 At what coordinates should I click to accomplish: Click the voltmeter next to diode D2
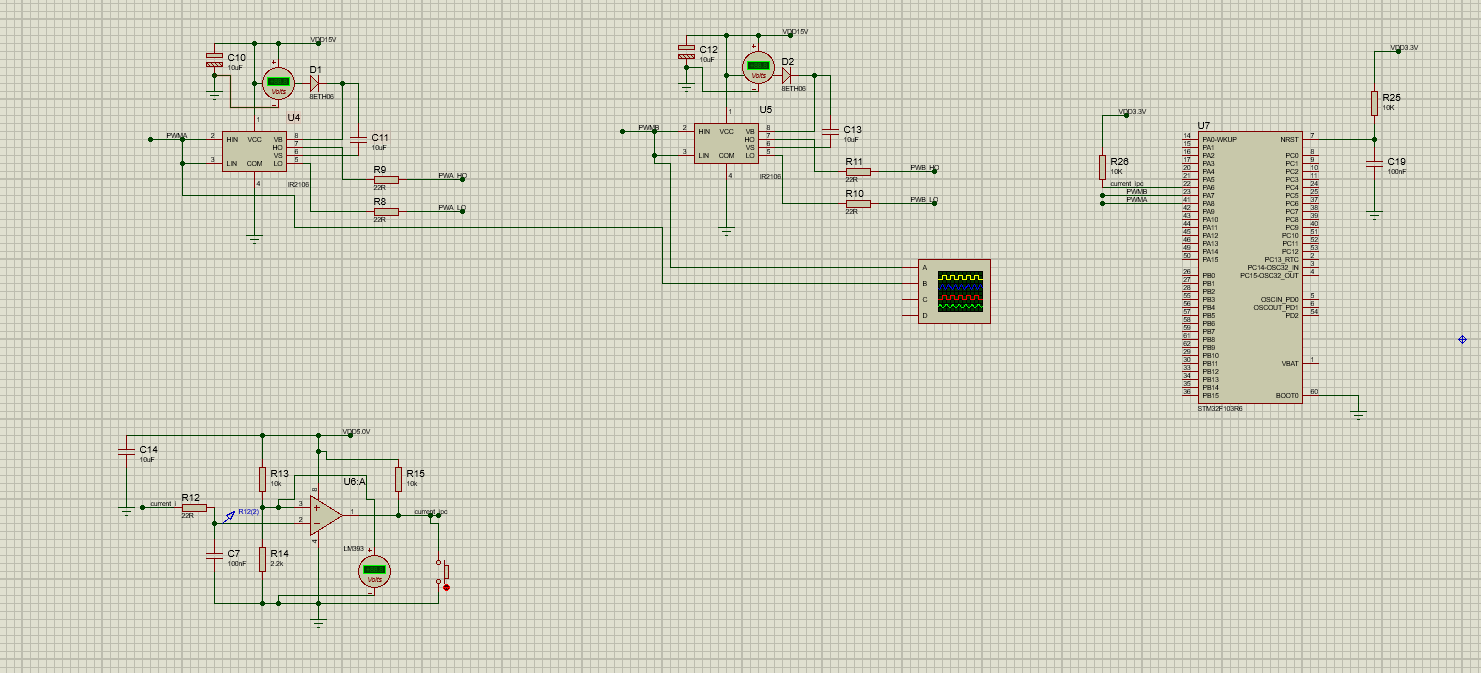tap(759, 68)
